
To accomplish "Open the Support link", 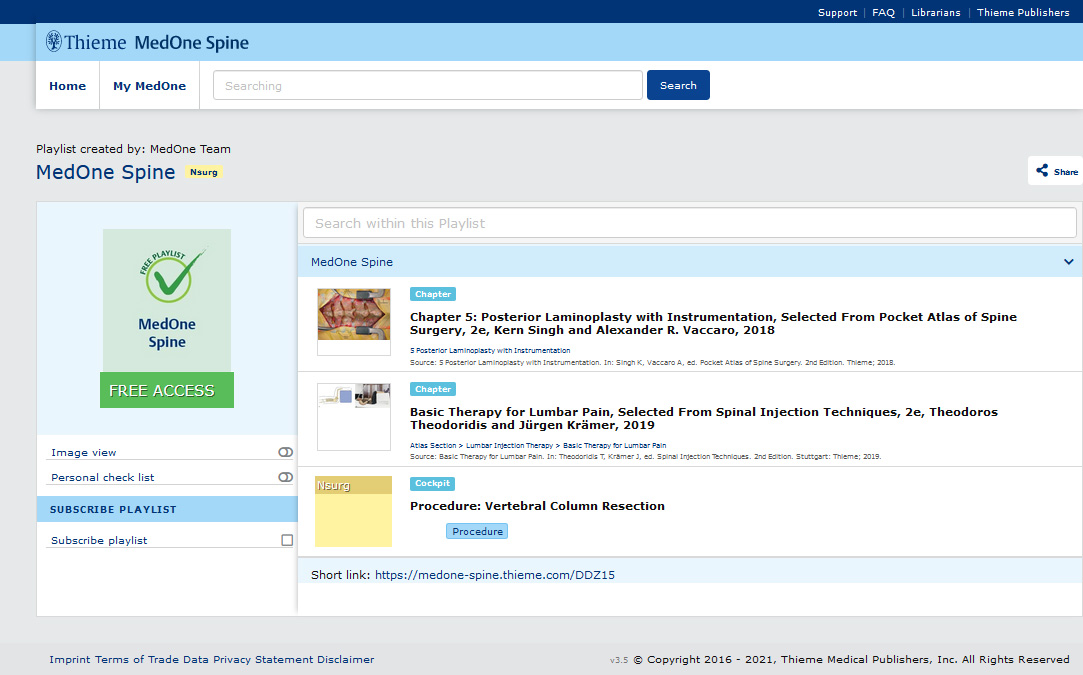I will 837,12.
